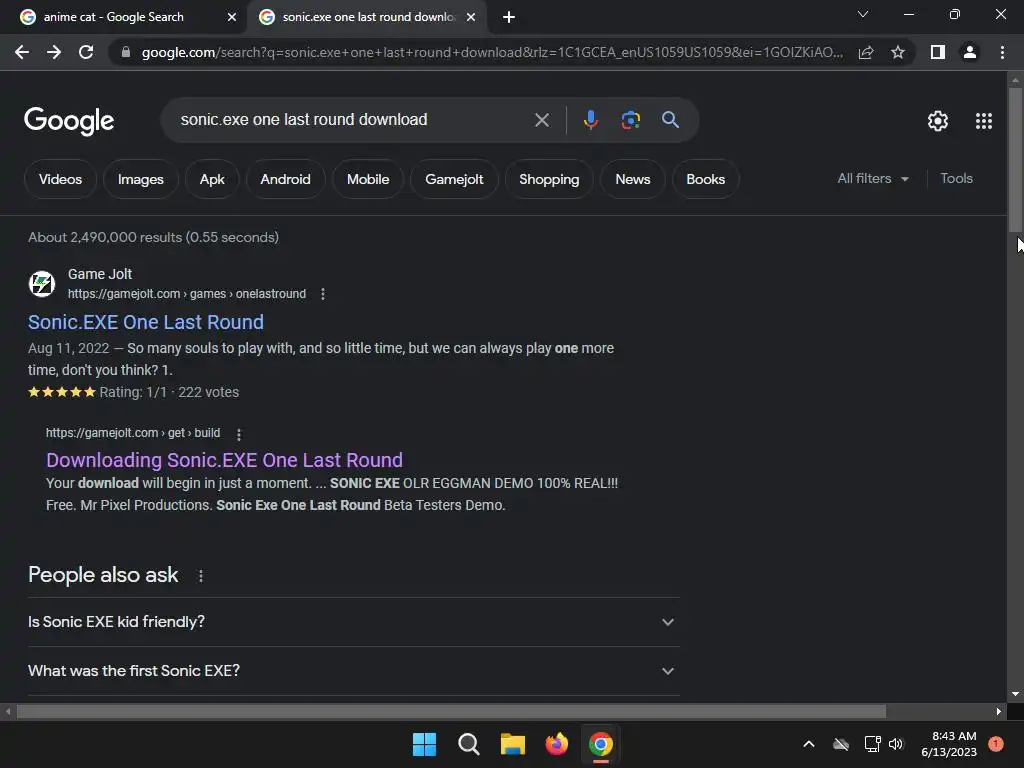Filter results by Shopping

549,179
